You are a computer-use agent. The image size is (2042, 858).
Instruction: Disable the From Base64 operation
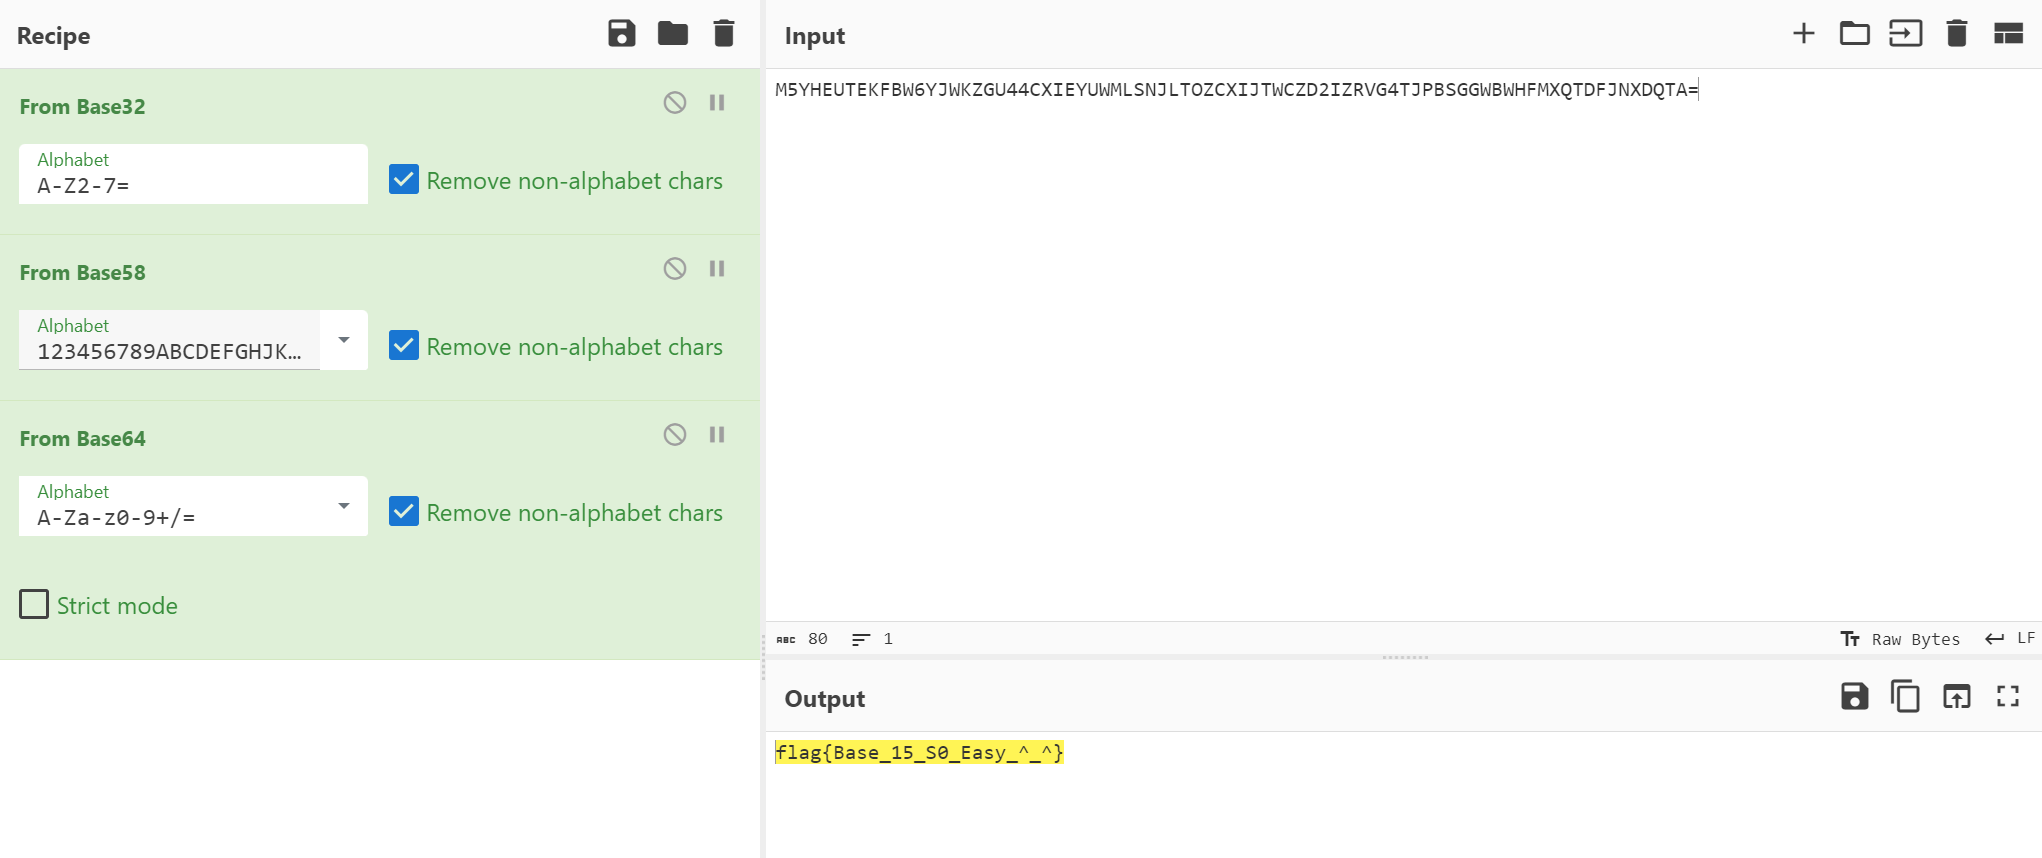click(x=675, y=434)
